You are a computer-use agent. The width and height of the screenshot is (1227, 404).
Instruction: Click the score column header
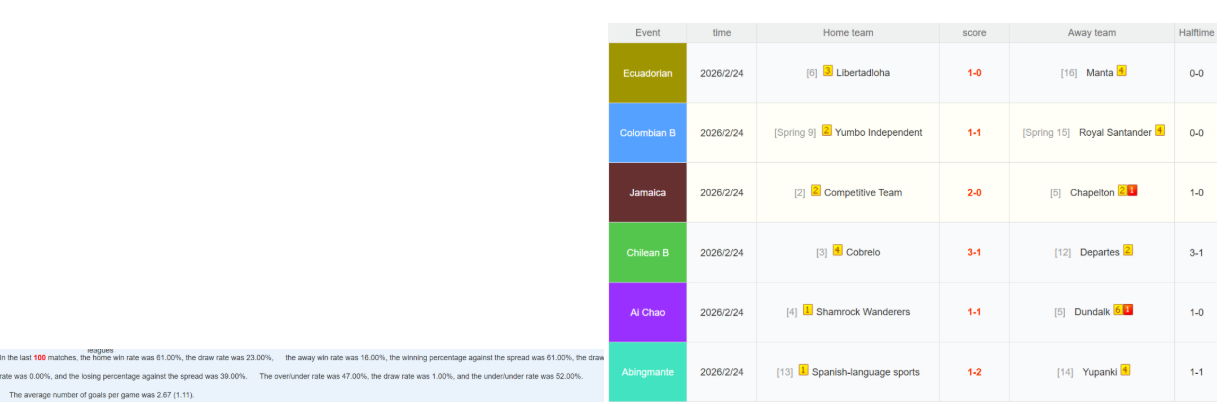973,33
